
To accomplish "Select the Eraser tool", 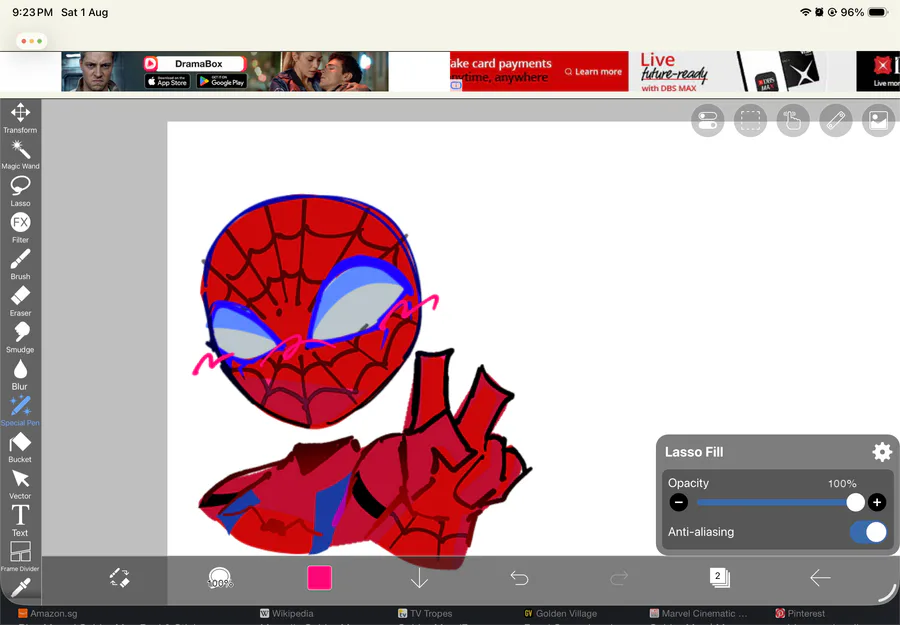I will [20, 301].
